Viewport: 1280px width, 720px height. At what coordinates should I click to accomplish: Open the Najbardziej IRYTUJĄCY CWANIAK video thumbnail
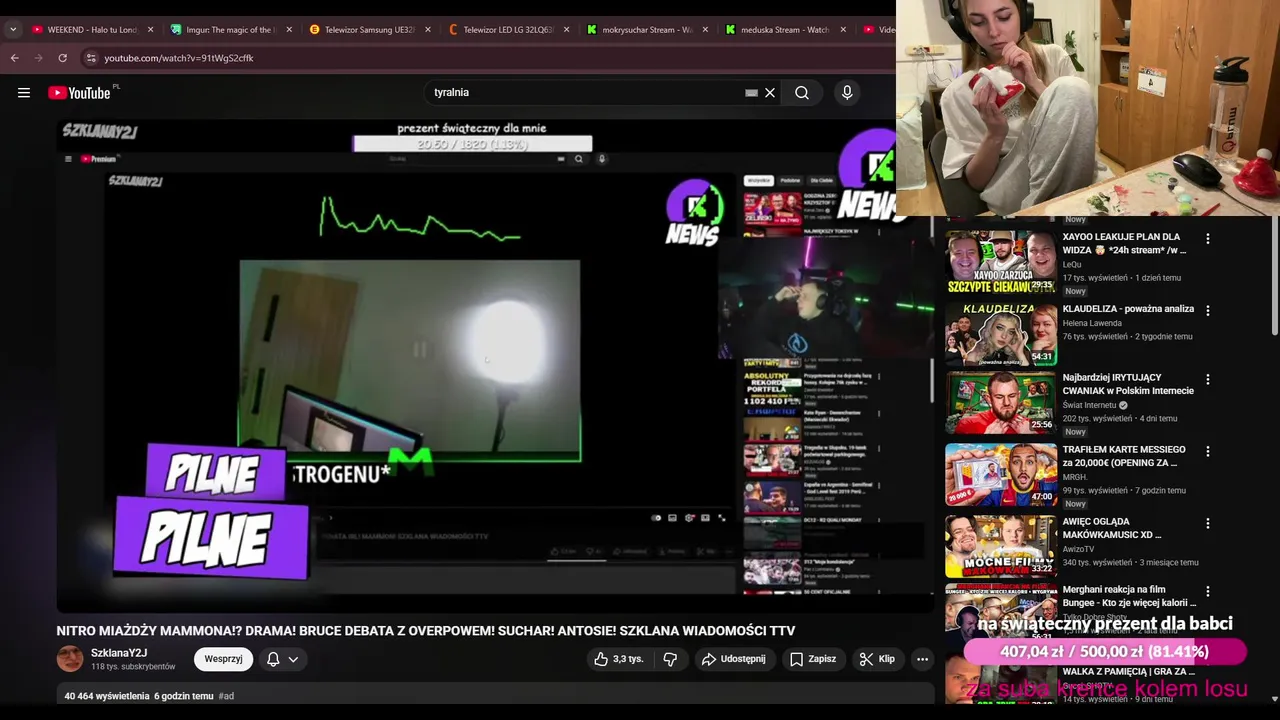coord(1001,403)
